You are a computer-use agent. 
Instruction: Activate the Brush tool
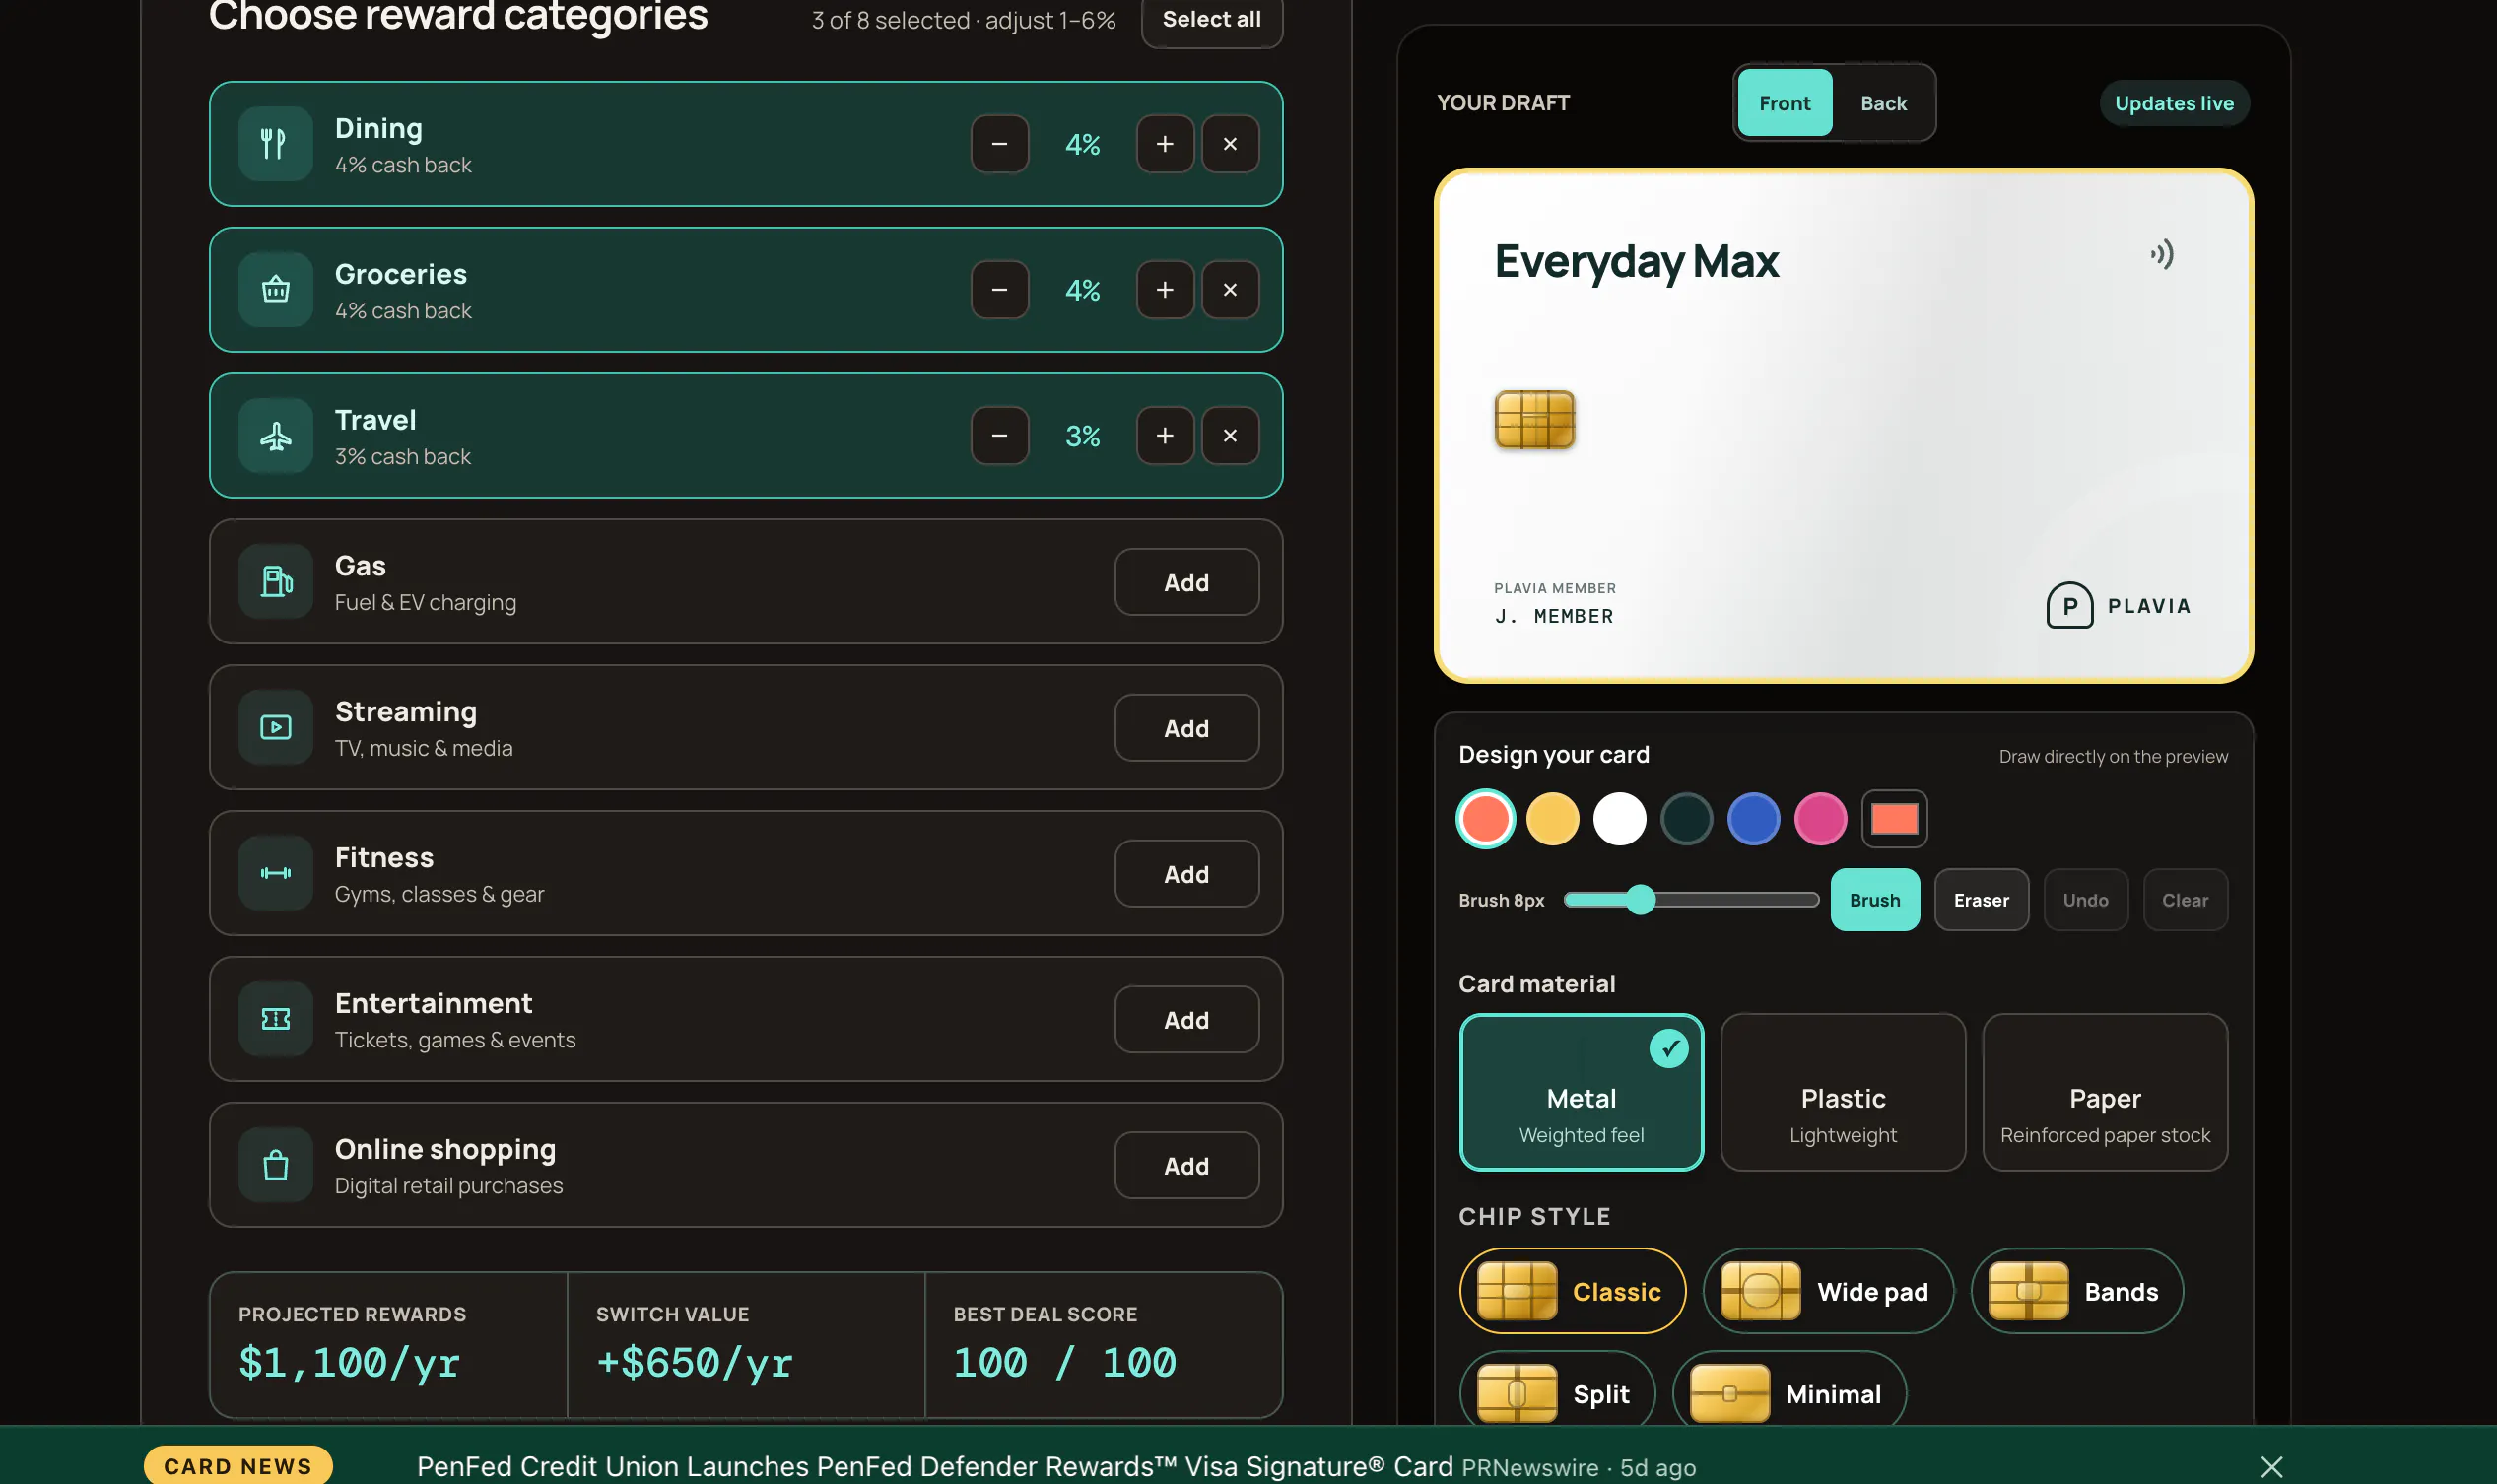point(1874,901)
